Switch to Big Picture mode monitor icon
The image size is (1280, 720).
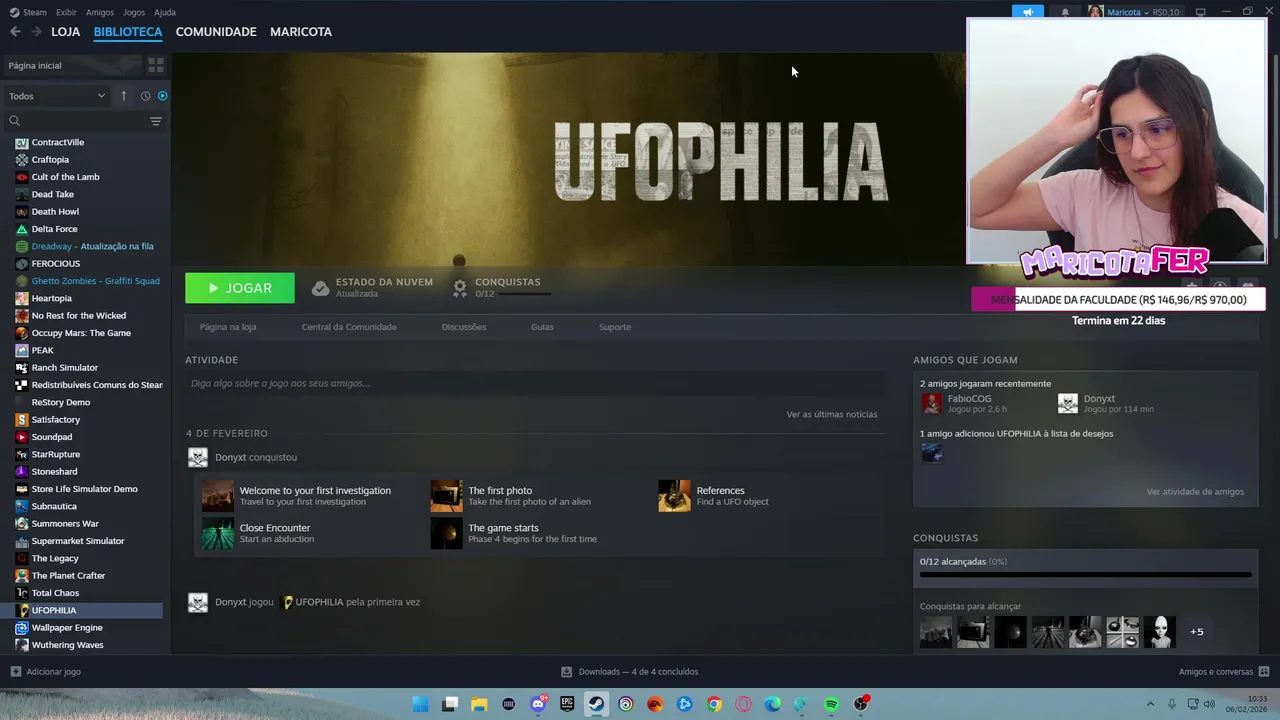tap(1201, 12)
